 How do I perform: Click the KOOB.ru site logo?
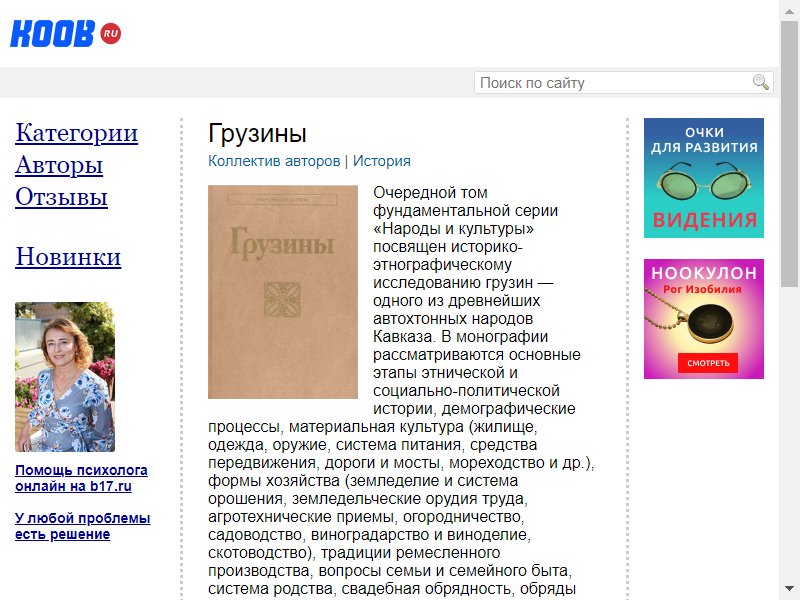[x=65, y=33]
